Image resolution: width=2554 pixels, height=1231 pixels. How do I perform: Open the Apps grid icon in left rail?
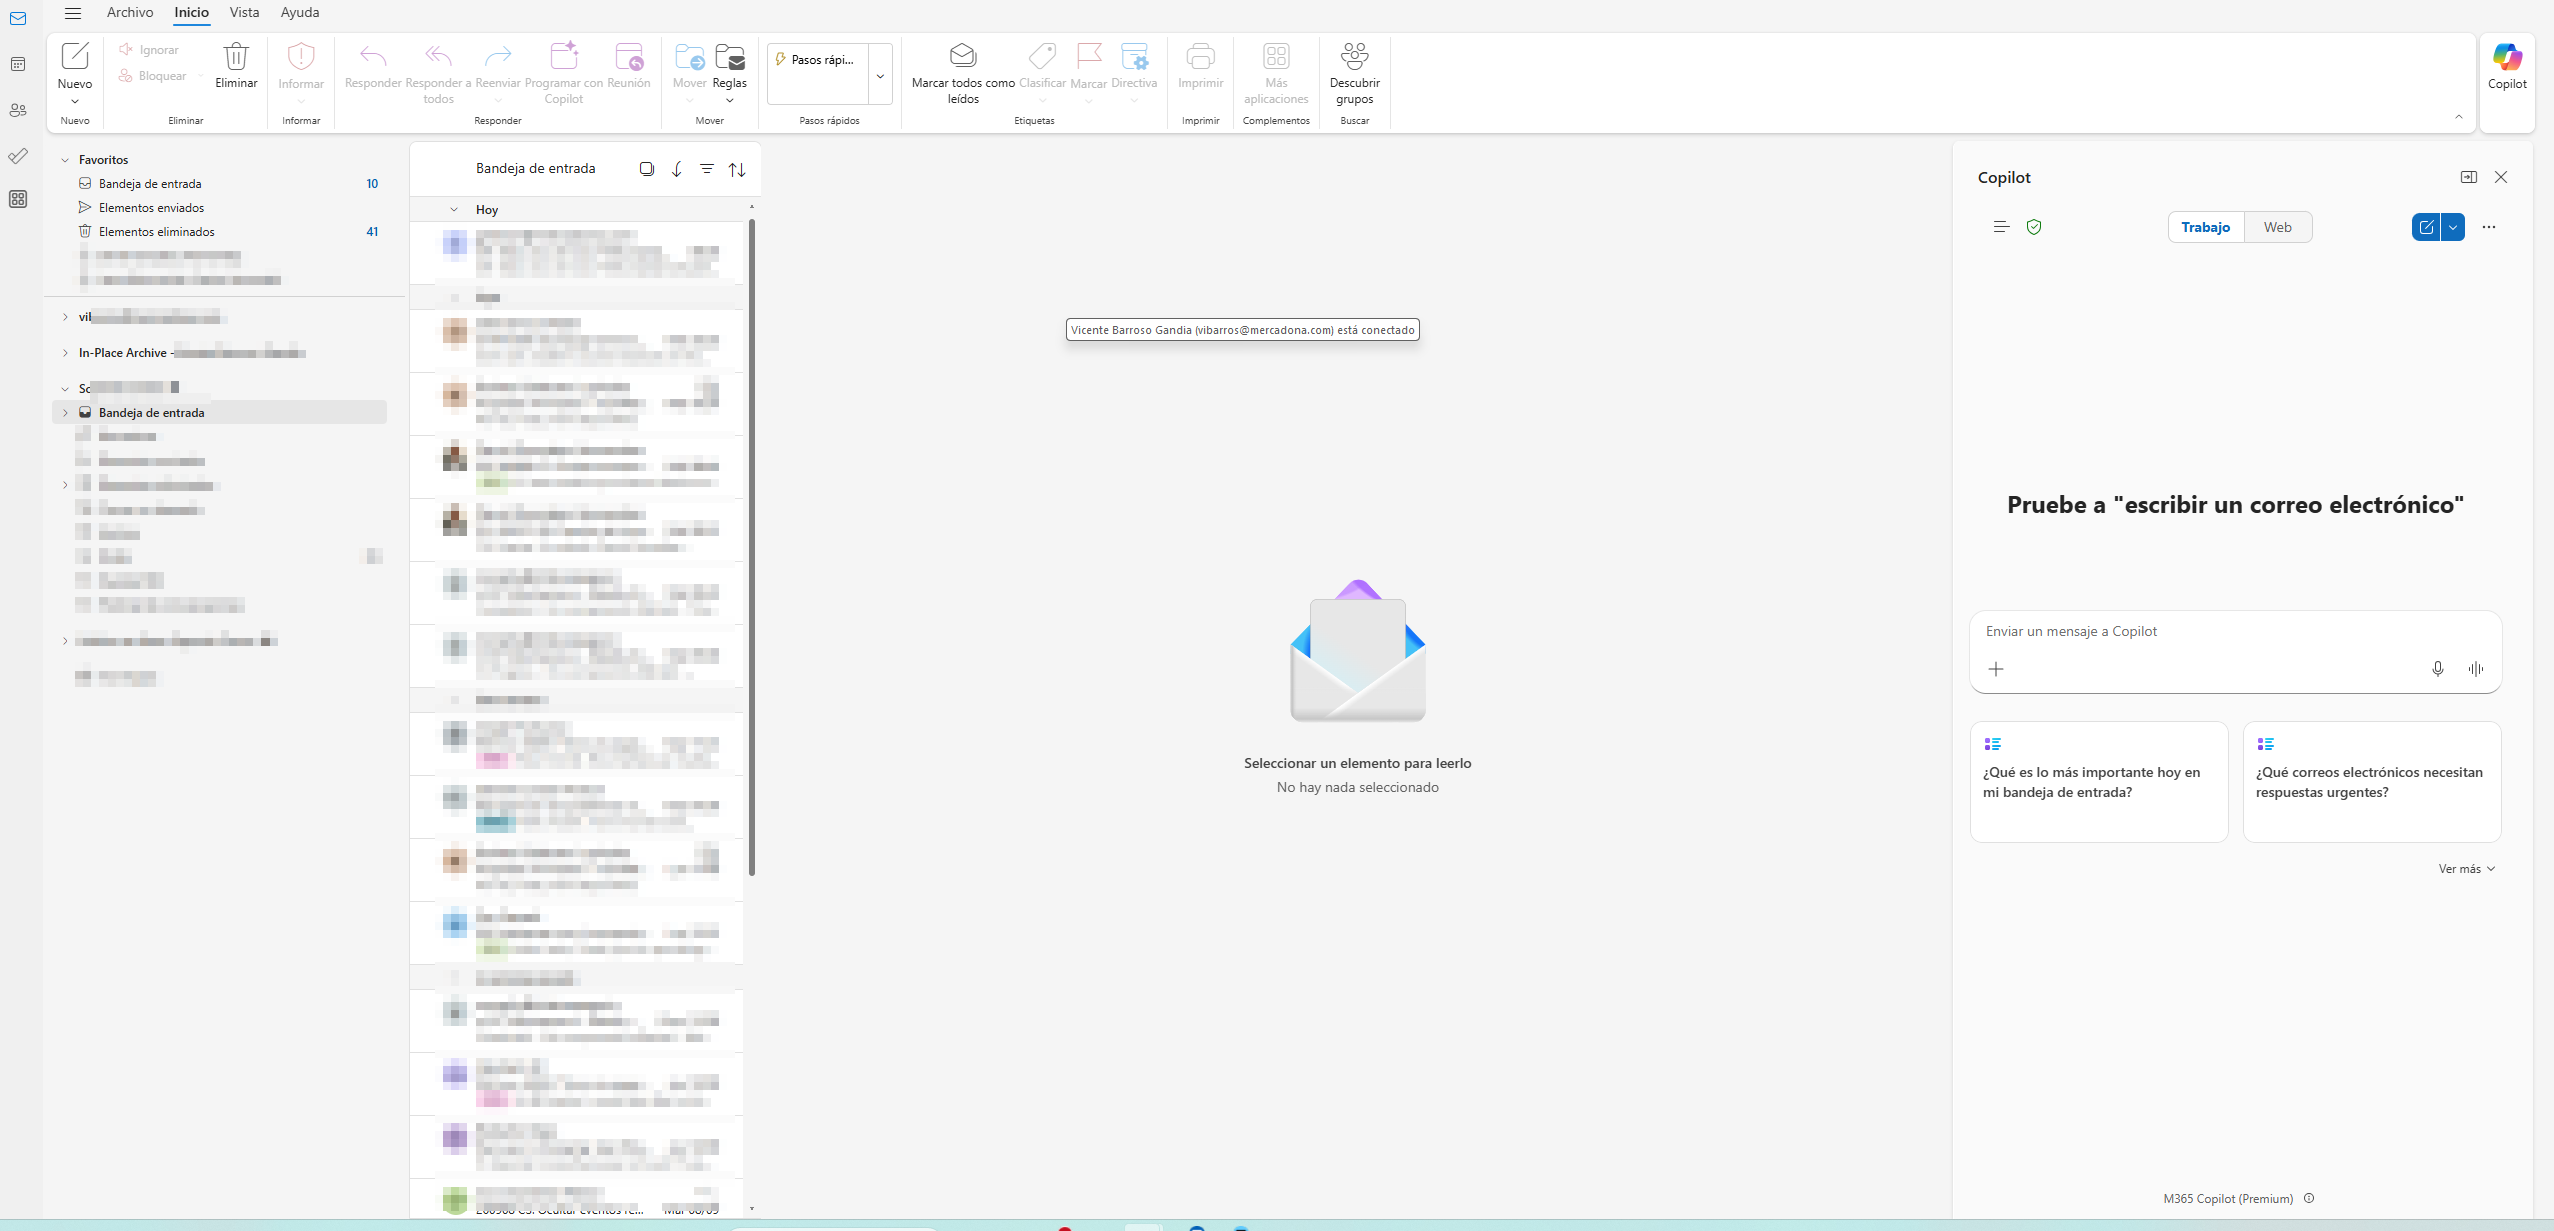18,200
